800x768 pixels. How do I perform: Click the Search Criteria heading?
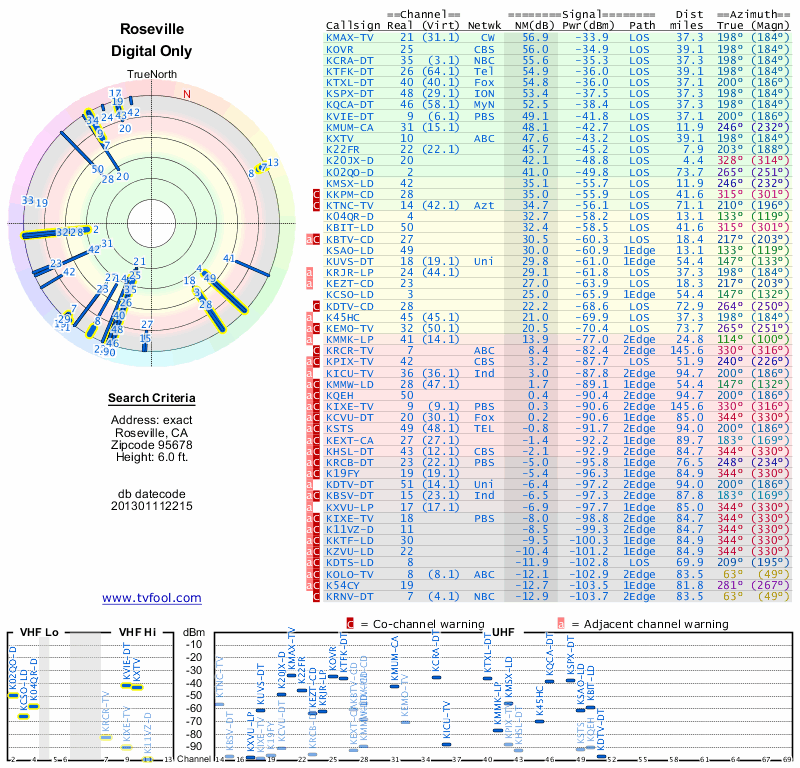click(152, 398)
